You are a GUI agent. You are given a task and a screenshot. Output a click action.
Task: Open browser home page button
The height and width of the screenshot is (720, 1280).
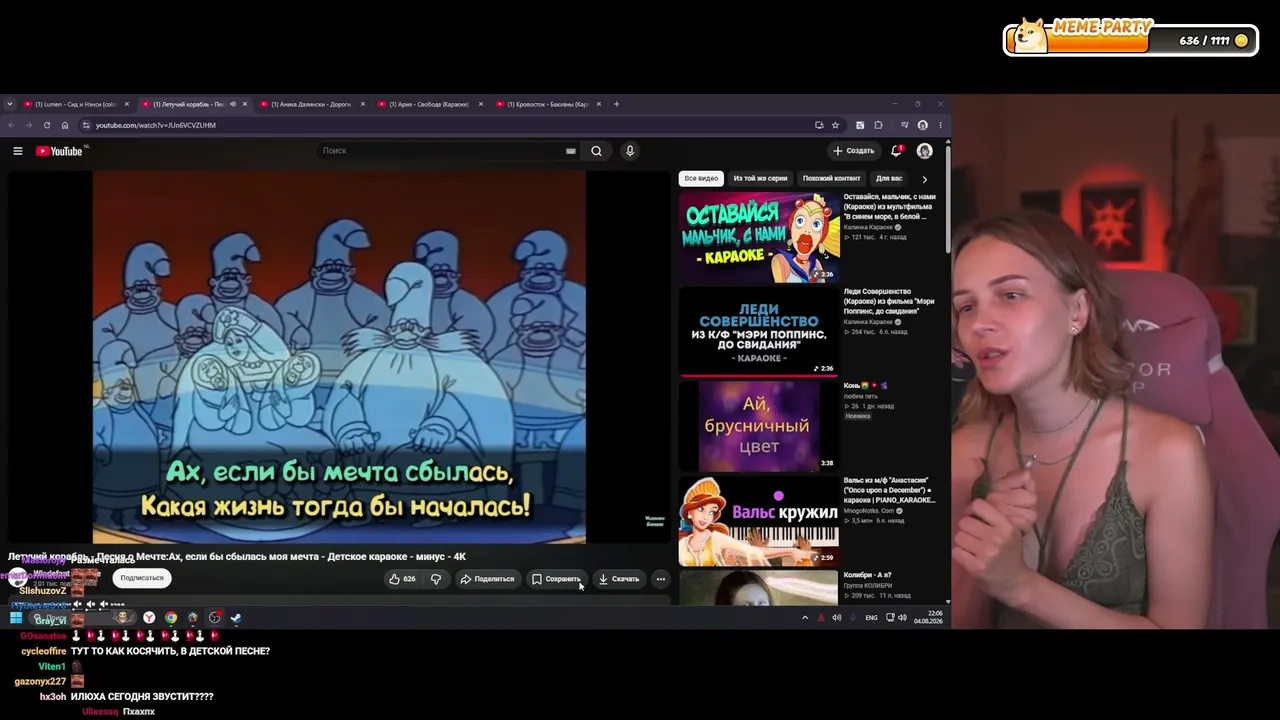point(65,125)
